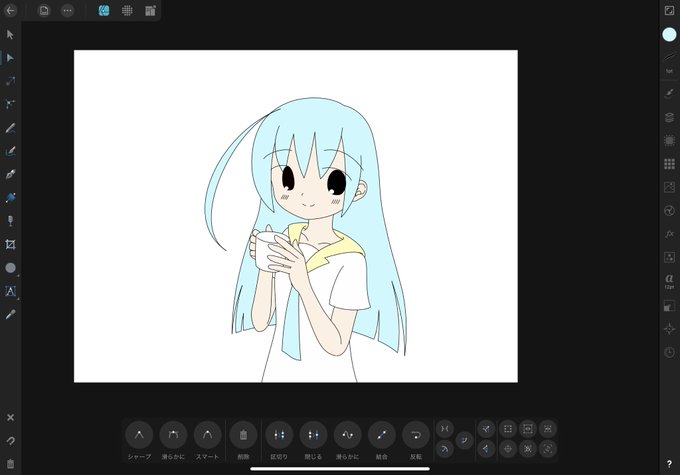This screenshot has height=475, width=680.
Task: Go back using the top-left arrow
Action: point(10,10)
